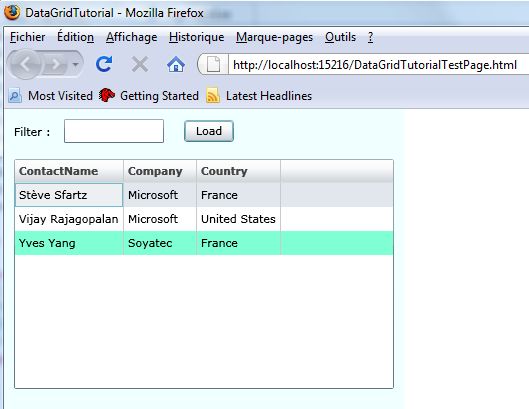Sort by the Country column header
Image resolution: width=529 pixels, height=409 pixels.
click(x=238, y=171)
